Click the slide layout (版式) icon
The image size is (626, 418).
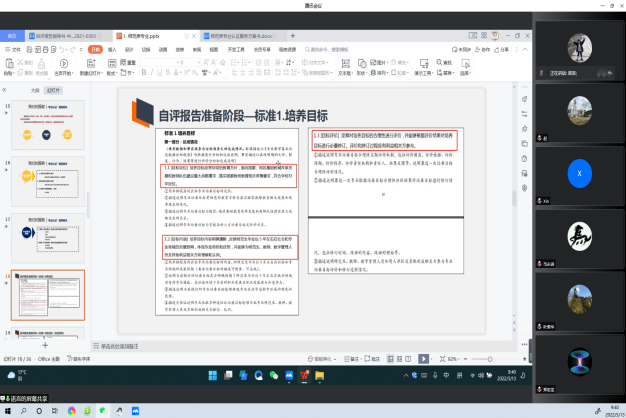coord(112,63)
